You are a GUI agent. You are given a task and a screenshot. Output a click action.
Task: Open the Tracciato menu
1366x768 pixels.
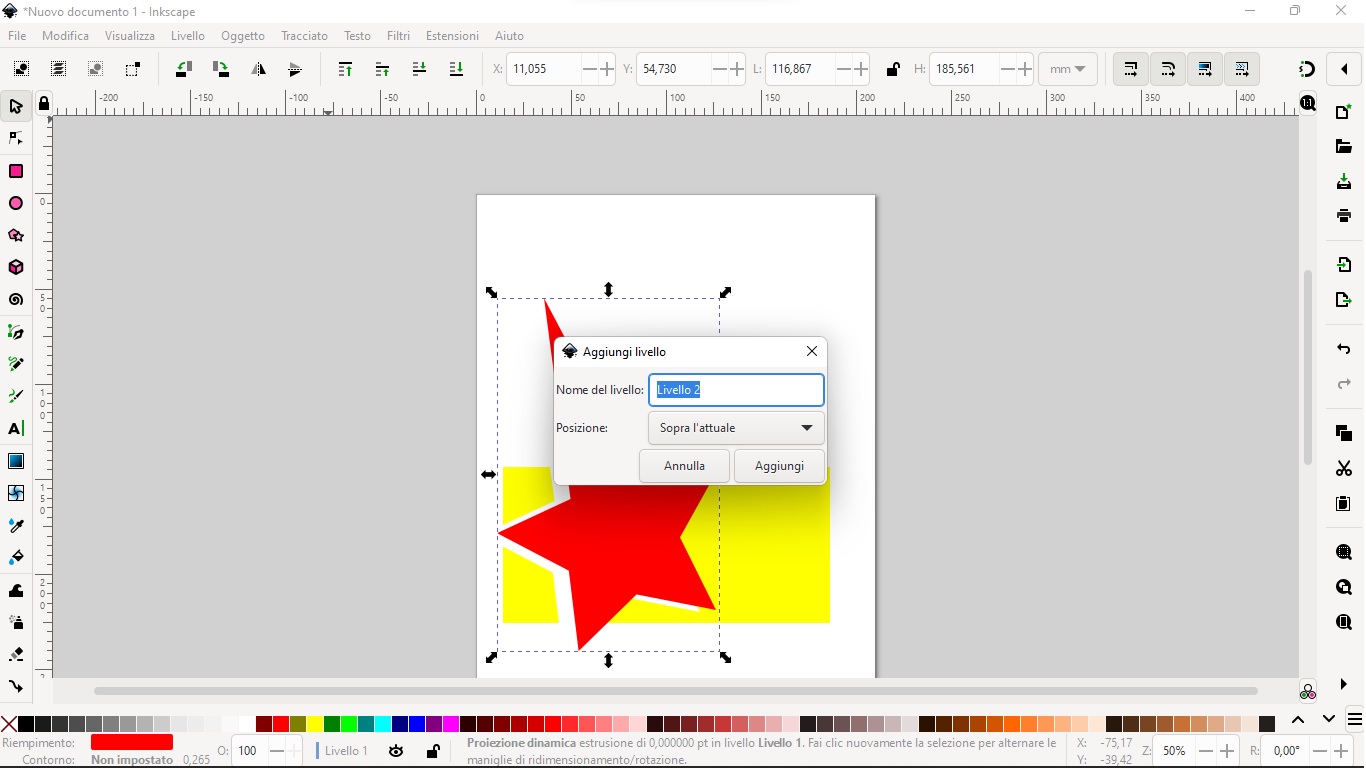pos(304,36)
